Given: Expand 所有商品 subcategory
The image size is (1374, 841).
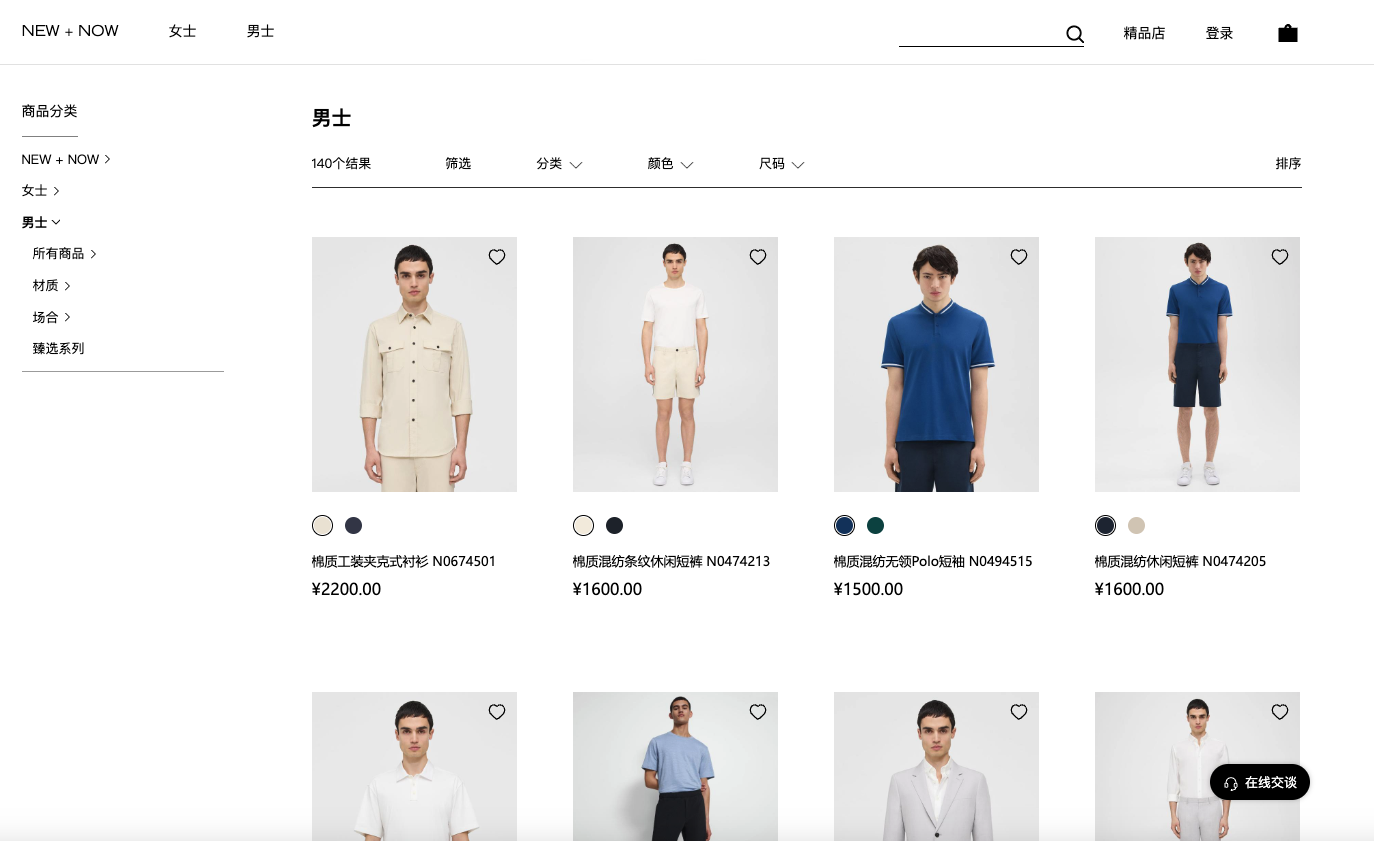Looking at the screenshot, I should (x=64, y=254).
